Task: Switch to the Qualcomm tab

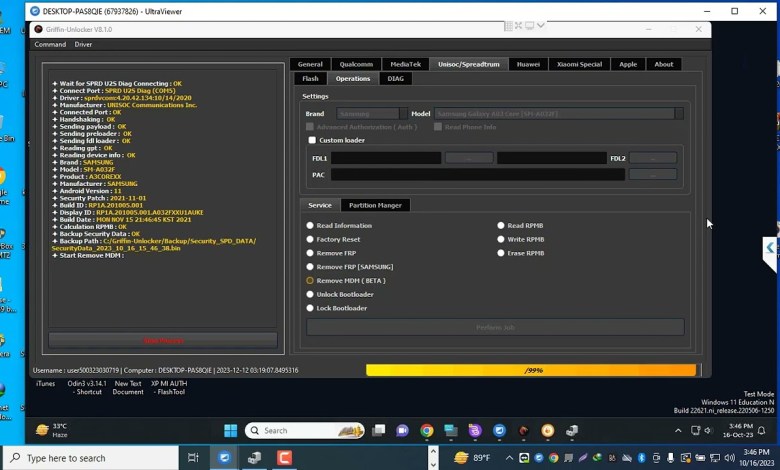Action: click(356, 64)
